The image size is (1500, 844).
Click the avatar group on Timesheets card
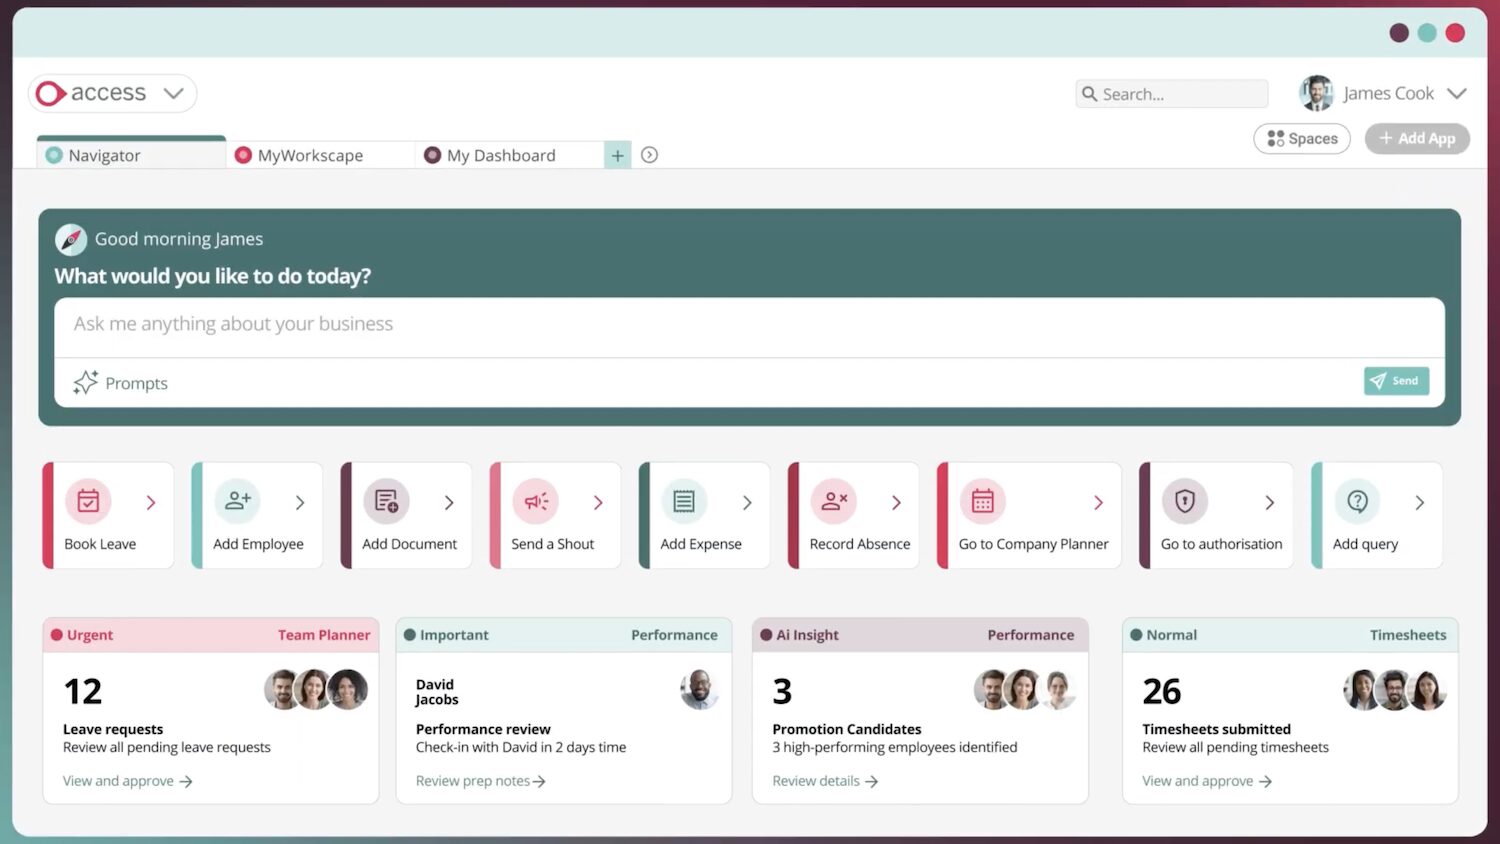(x=1395, y=690)
